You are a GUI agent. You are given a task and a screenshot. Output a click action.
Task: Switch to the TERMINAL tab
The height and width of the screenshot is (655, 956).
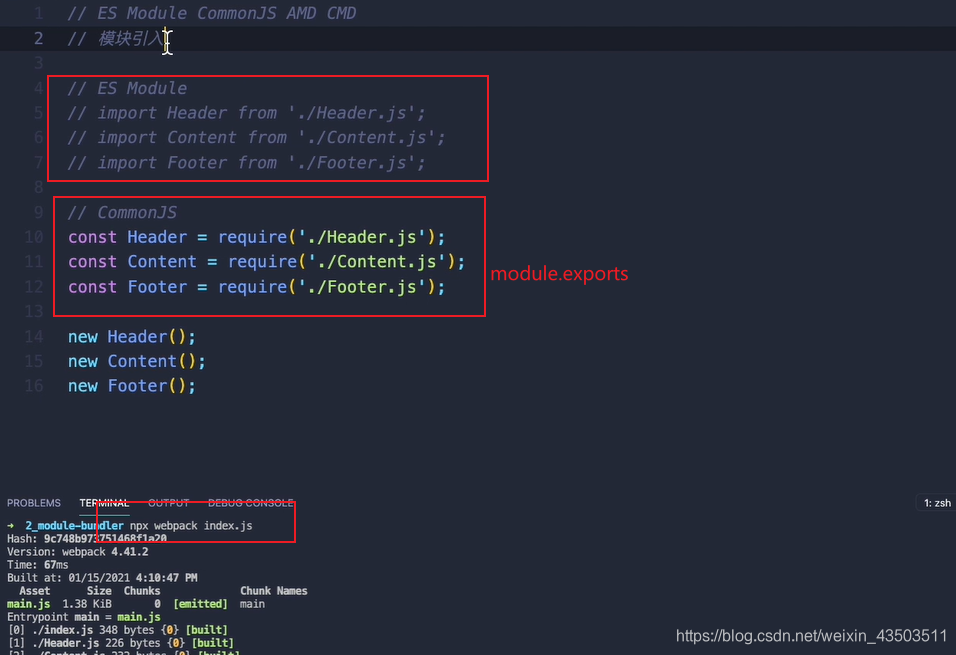coord(104,503)
